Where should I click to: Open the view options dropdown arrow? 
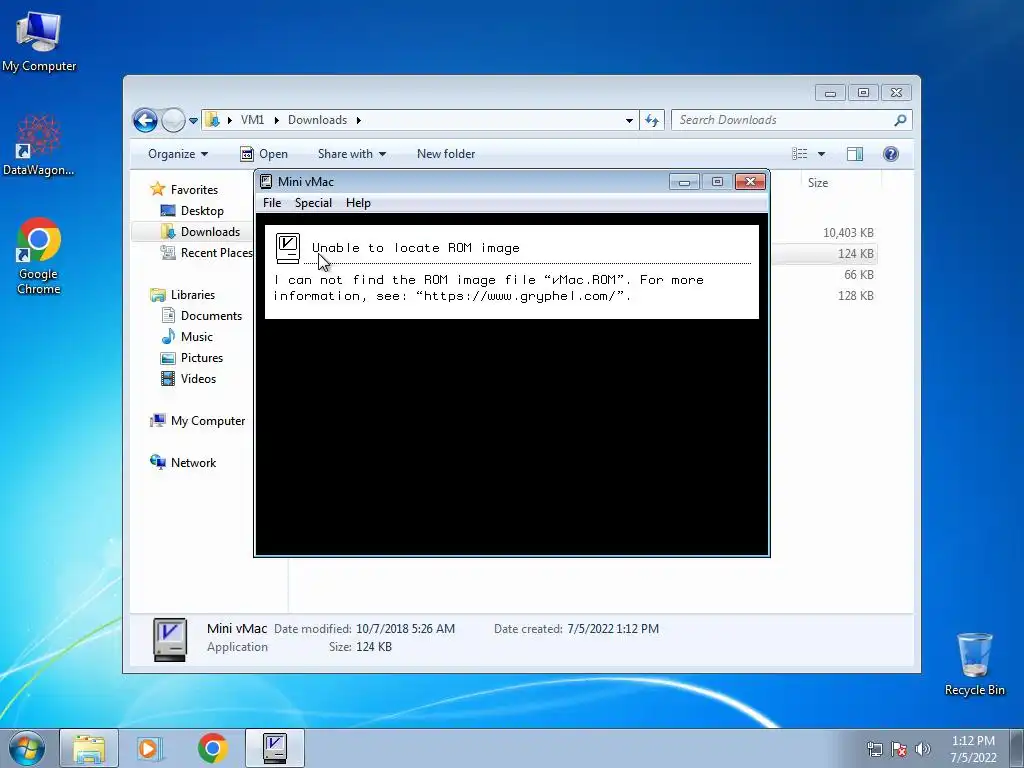pos(822,154)
